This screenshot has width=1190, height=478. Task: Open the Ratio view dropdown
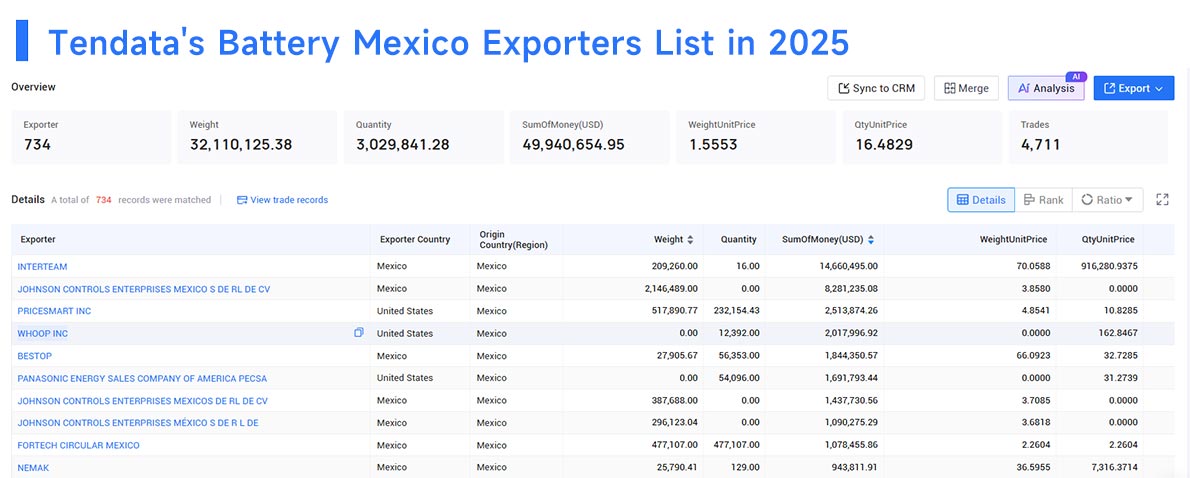point(1107,200)
